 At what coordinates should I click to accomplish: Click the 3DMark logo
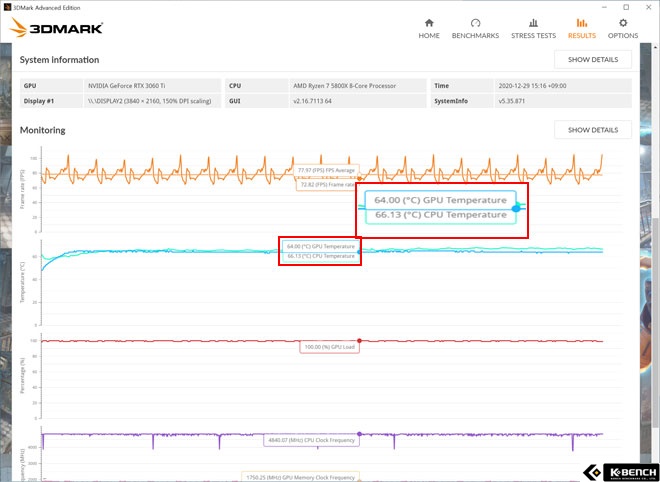tap(56, 28)
